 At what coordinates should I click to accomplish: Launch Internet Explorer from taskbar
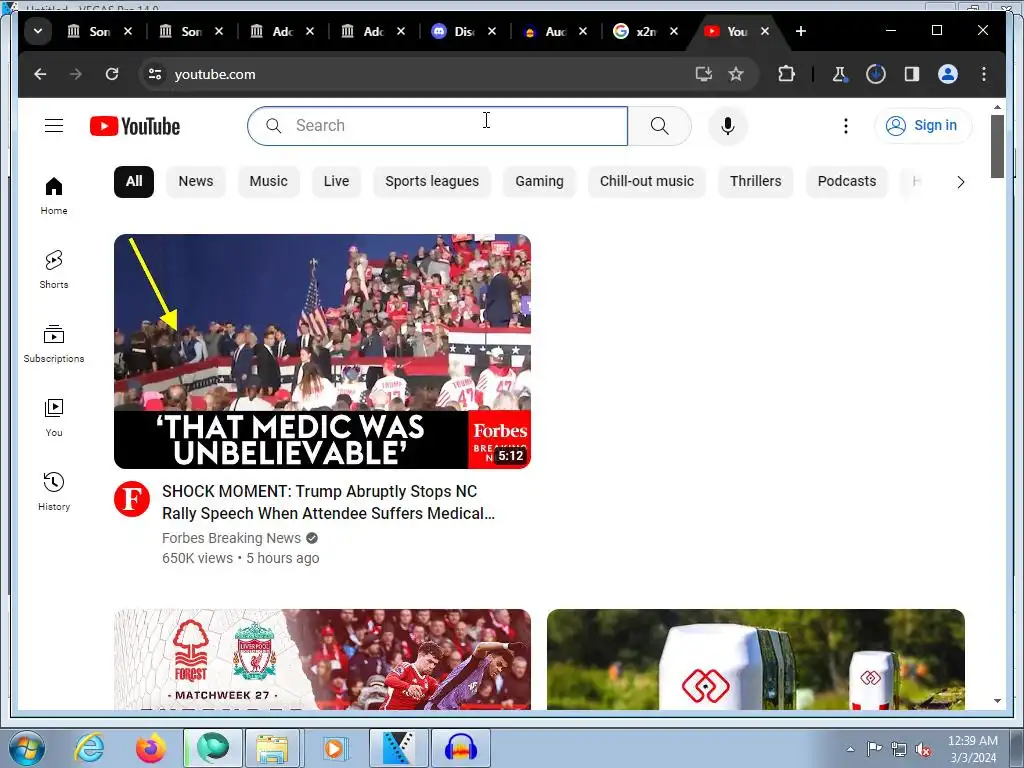click(x=89, y=748)
